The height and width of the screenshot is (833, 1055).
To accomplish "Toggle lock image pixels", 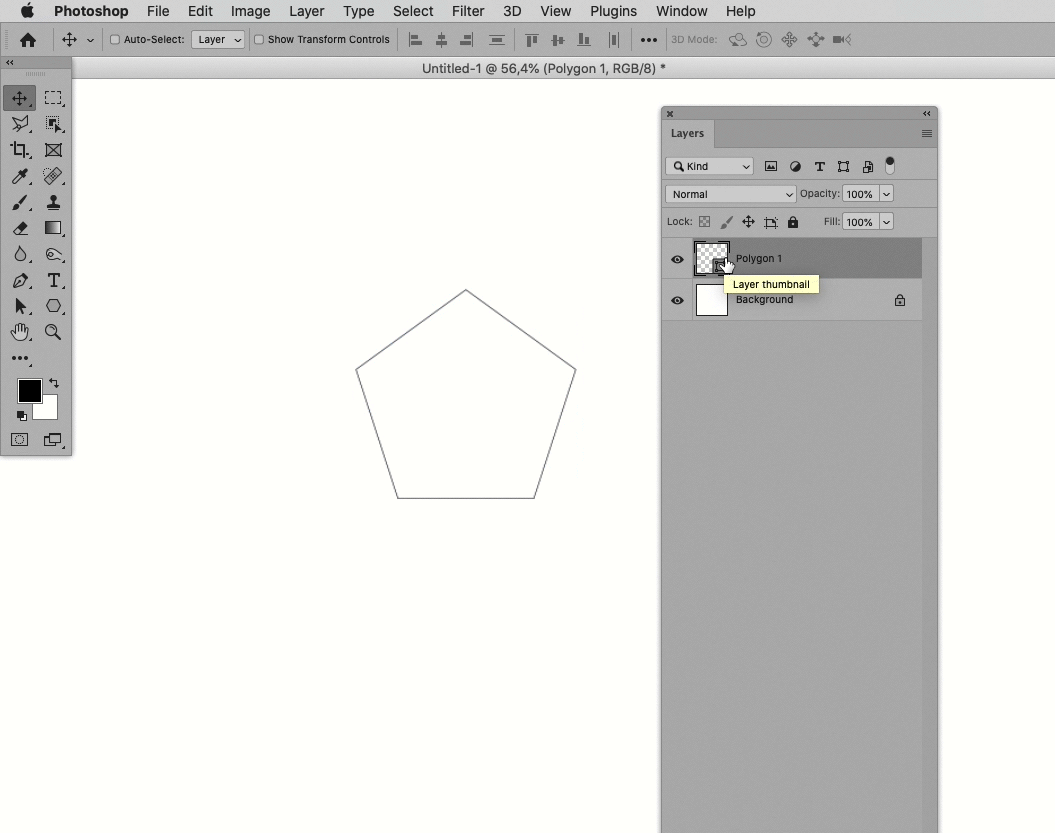I will (727, 222).
